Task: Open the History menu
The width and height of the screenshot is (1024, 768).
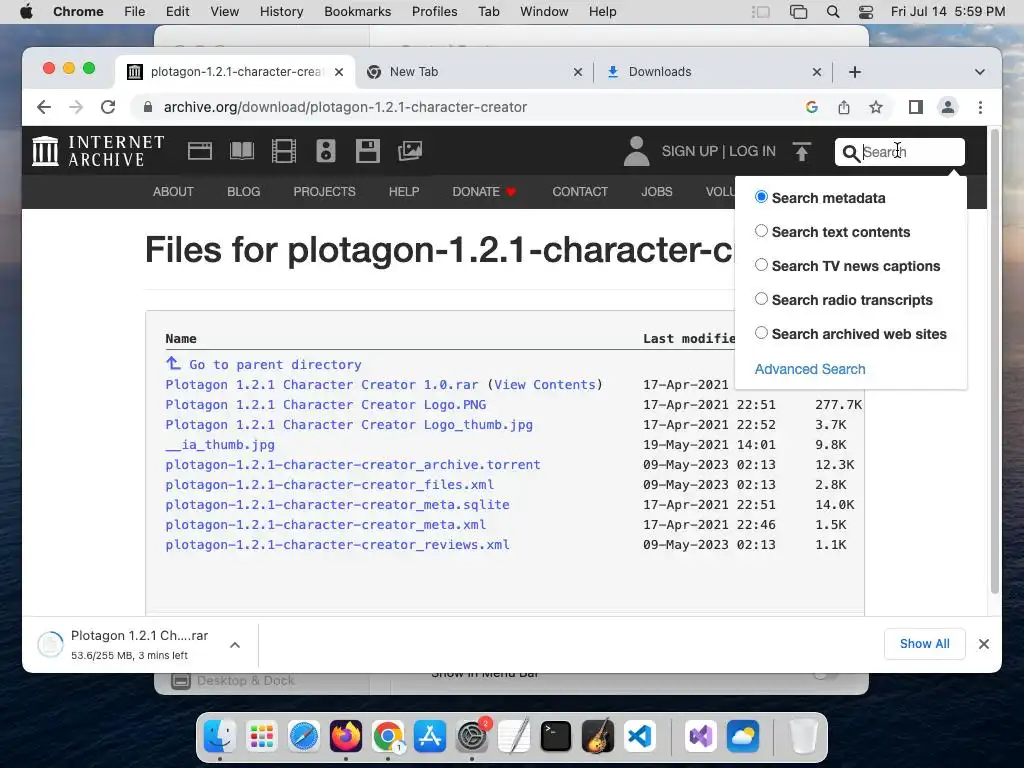Action: coord(281,12)
